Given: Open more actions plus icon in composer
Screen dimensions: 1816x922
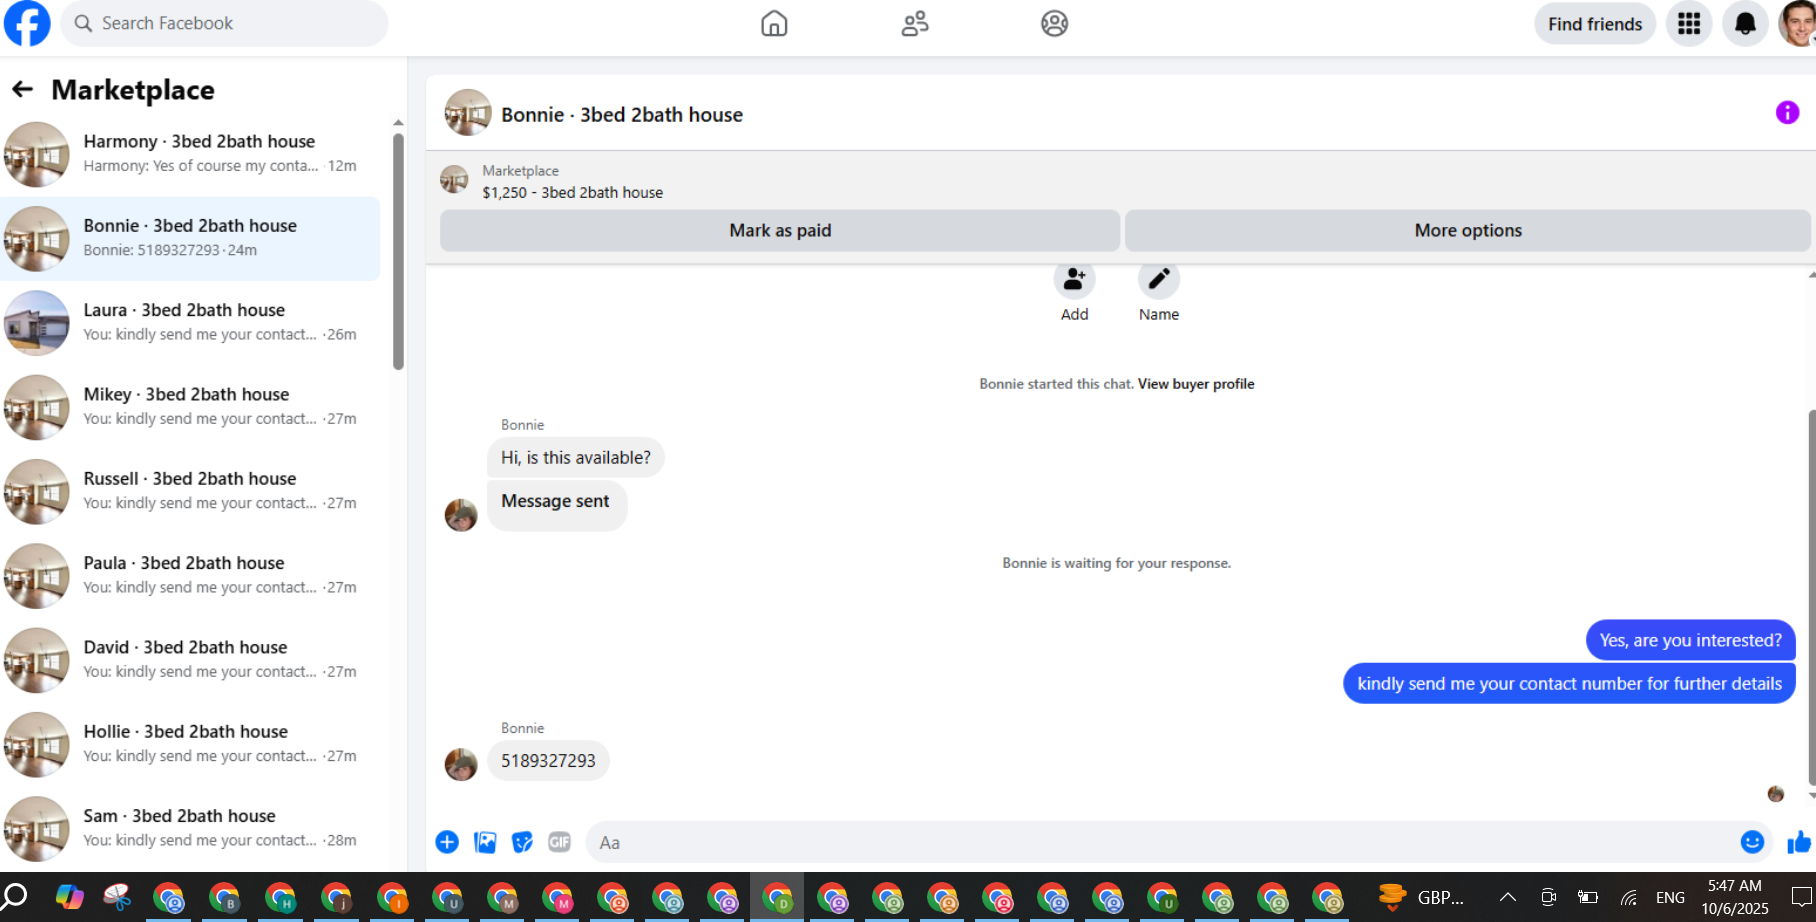Looking at the screenshot, I should pos(447,842).
